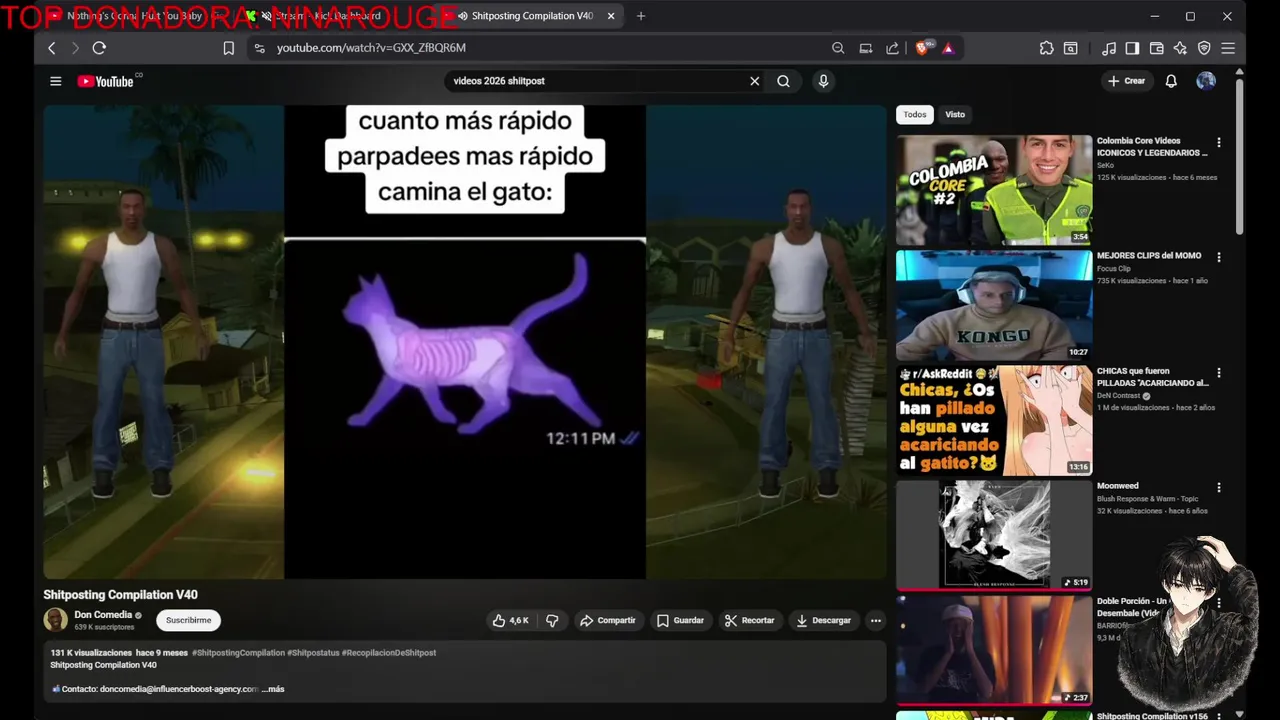
Task: Open the tab search window icon
Action: tap(1070, 48)
